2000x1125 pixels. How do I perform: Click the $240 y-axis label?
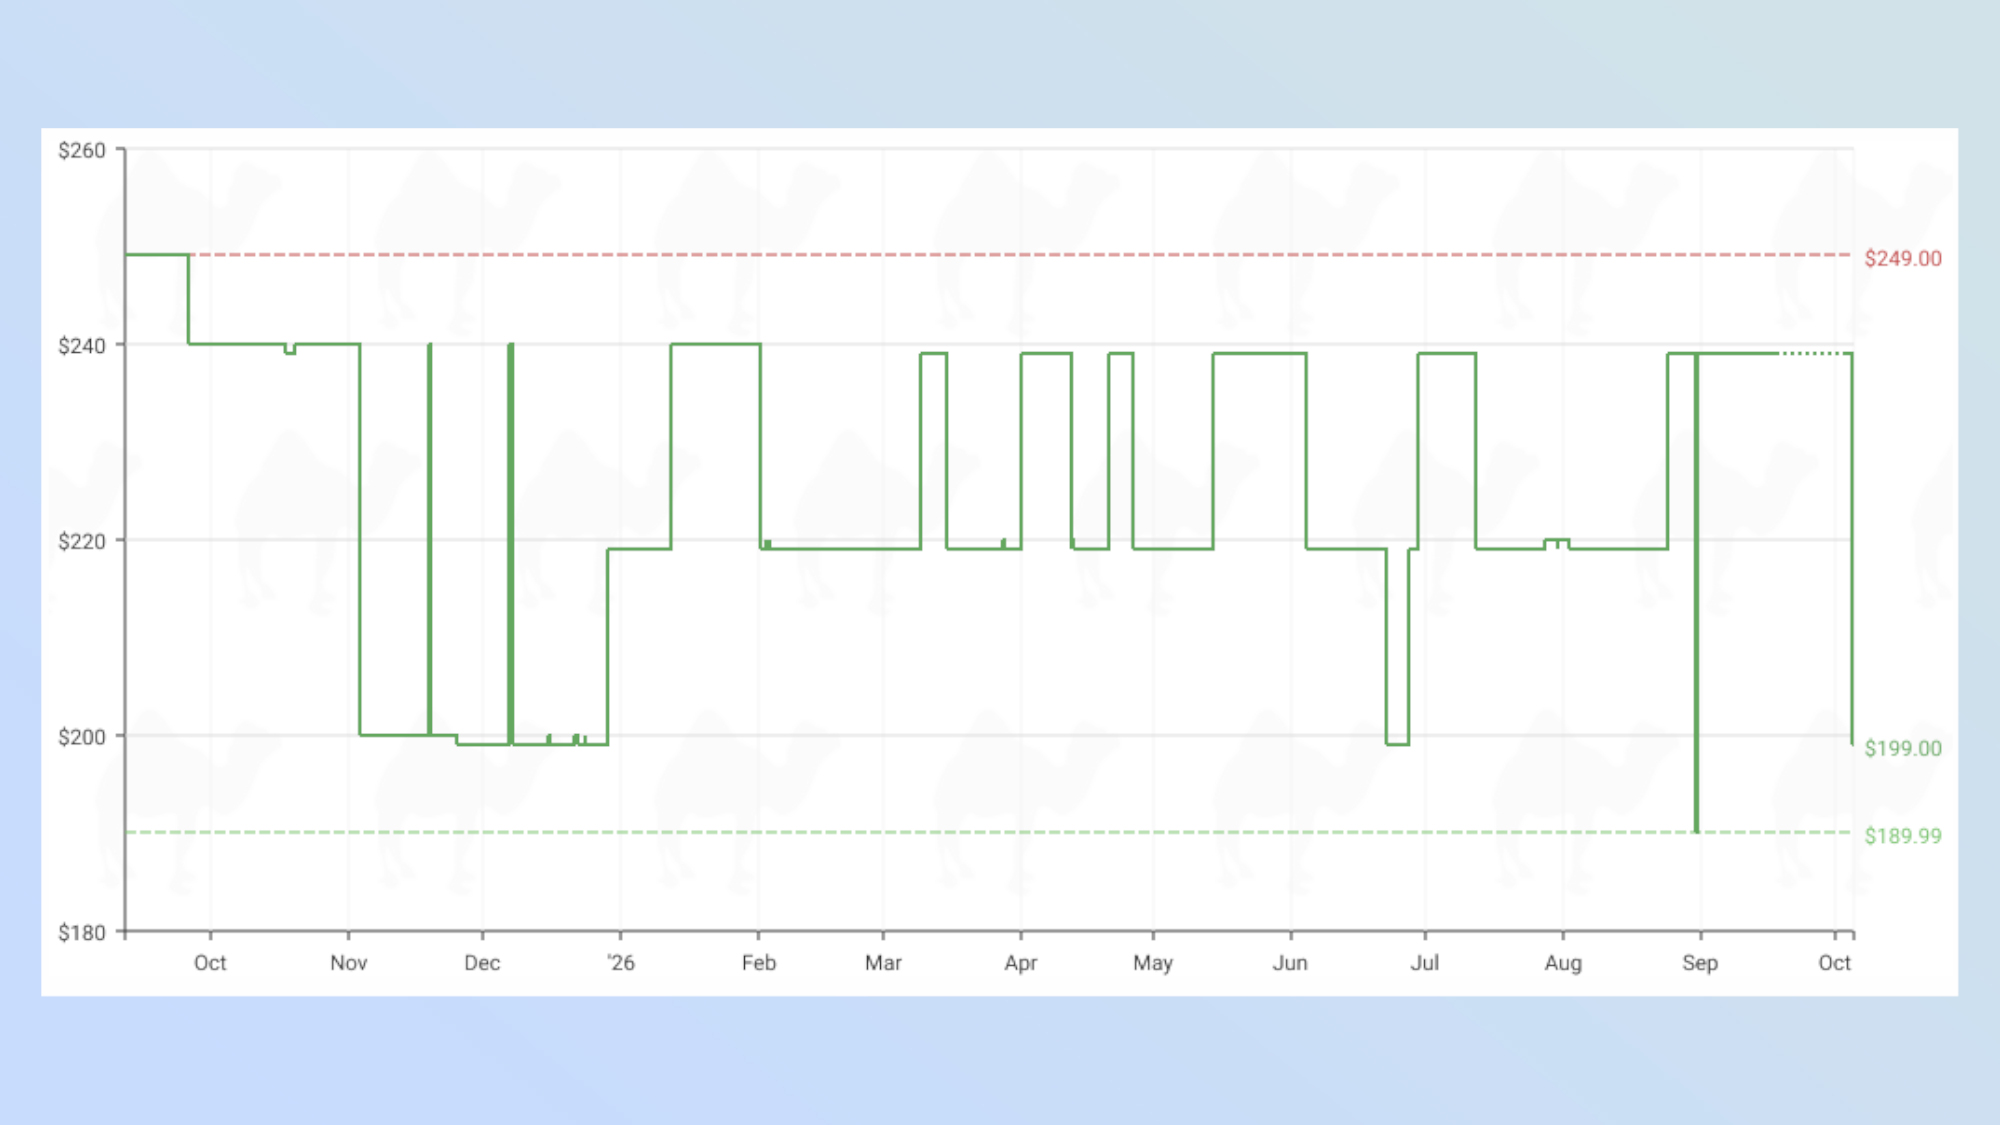click(81, 345)
